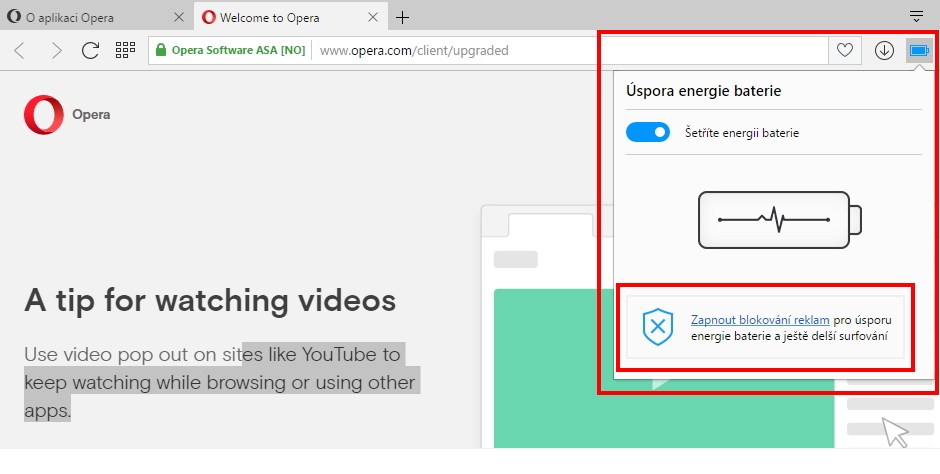
Task: Open a new tab with plus button
Action: 402,18
